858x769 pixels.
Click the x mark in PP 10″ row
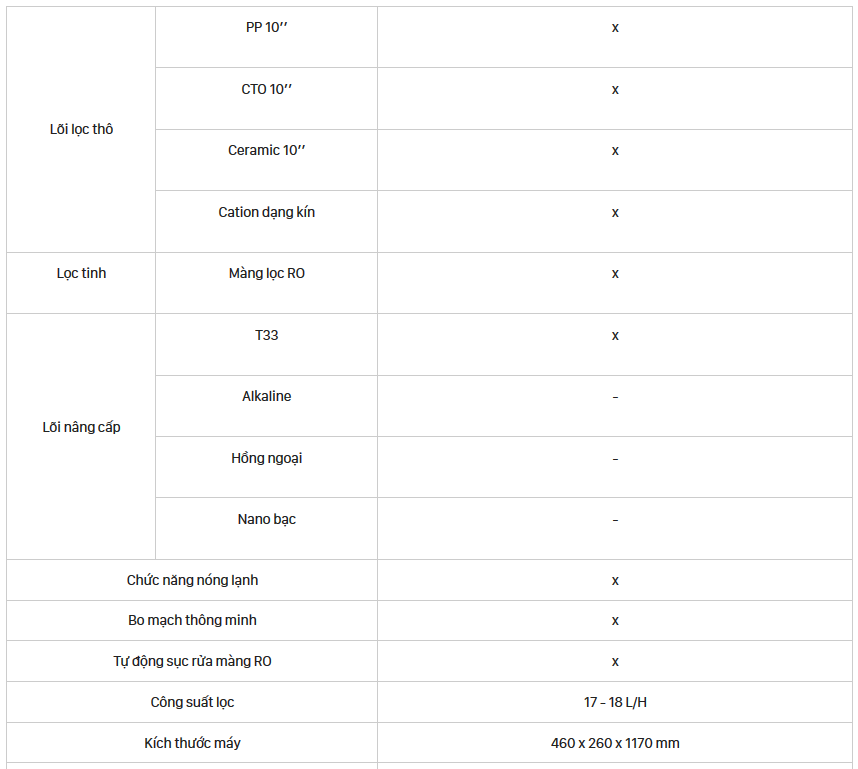(615, 28)
